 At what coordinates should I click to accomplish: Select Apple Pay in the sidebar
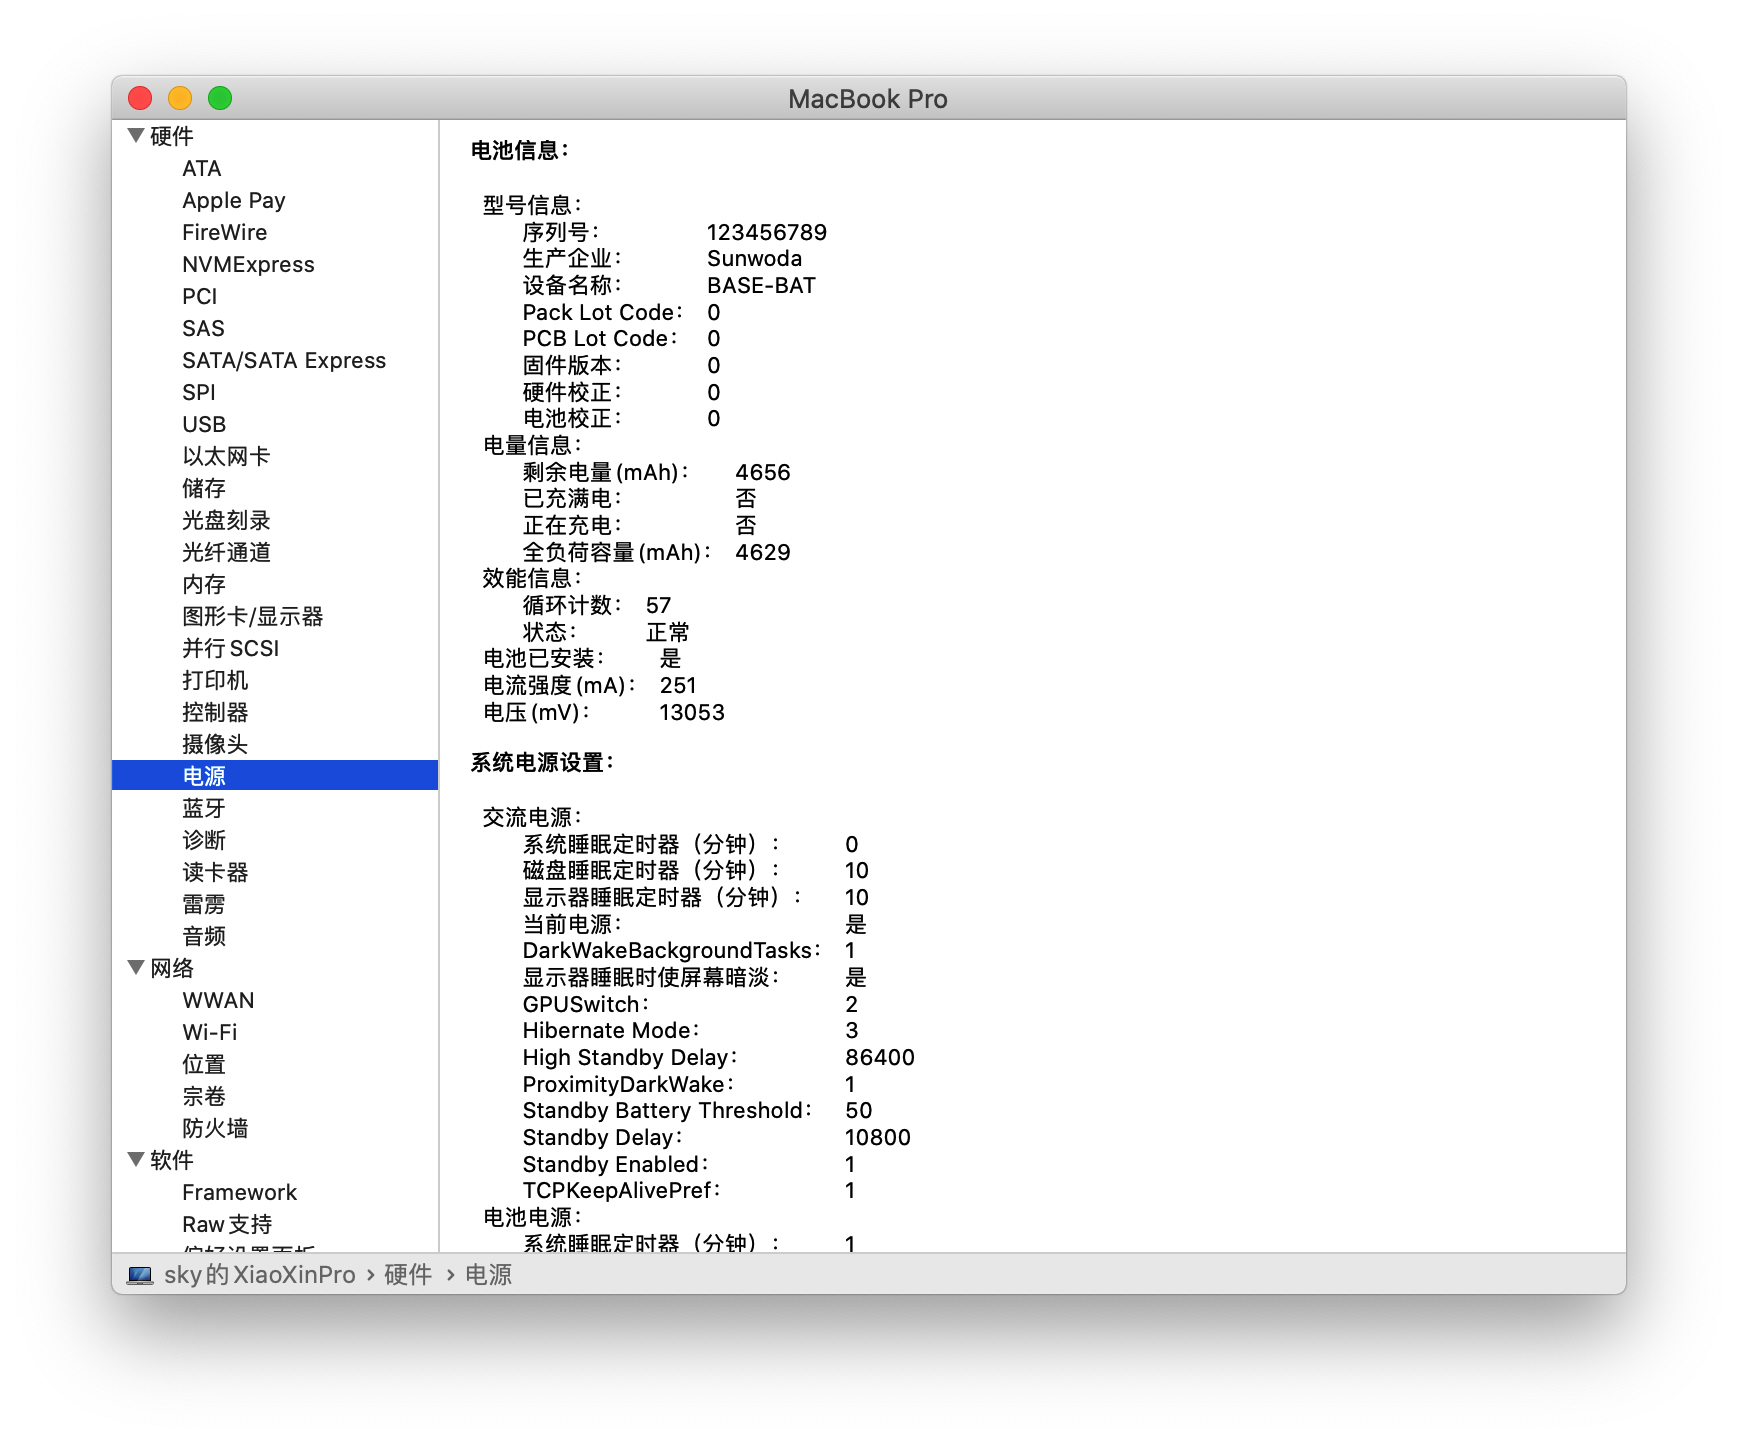click(234, 200)
